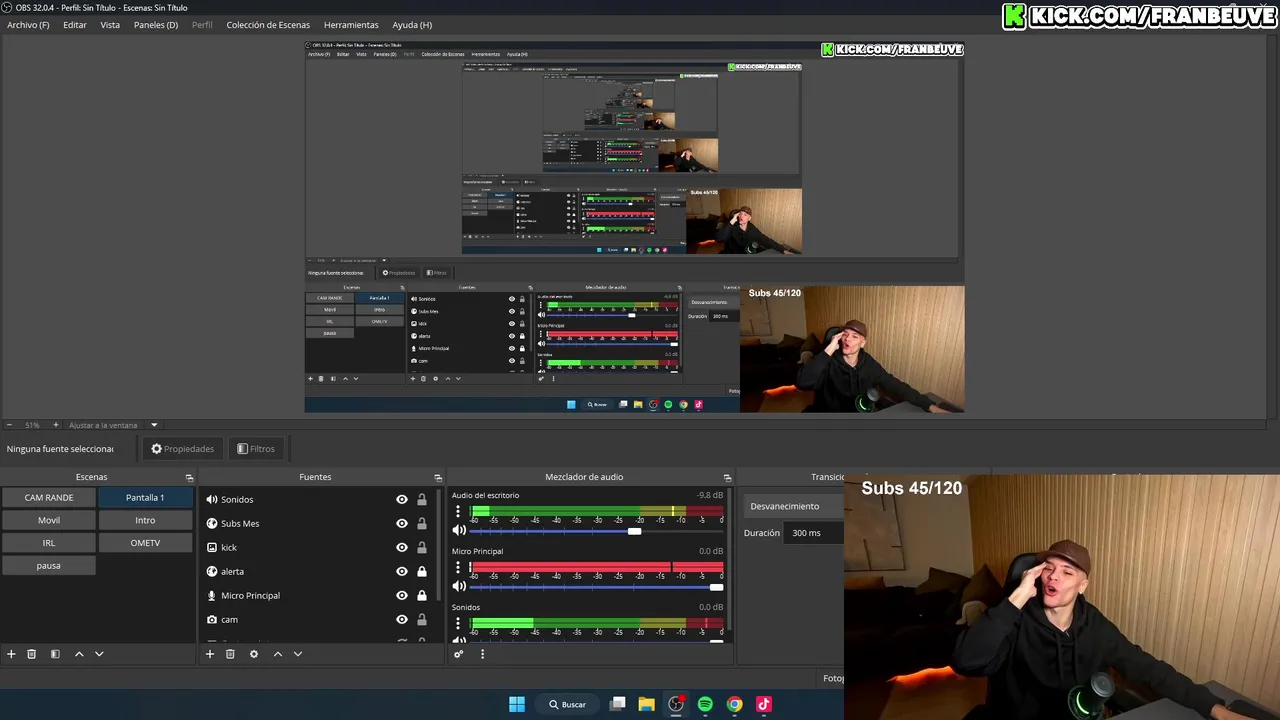The image size is (1280, 720).
Task: Open options dots for Micro Principal channel
Action: pyautogui.click(x=459, y=568)
